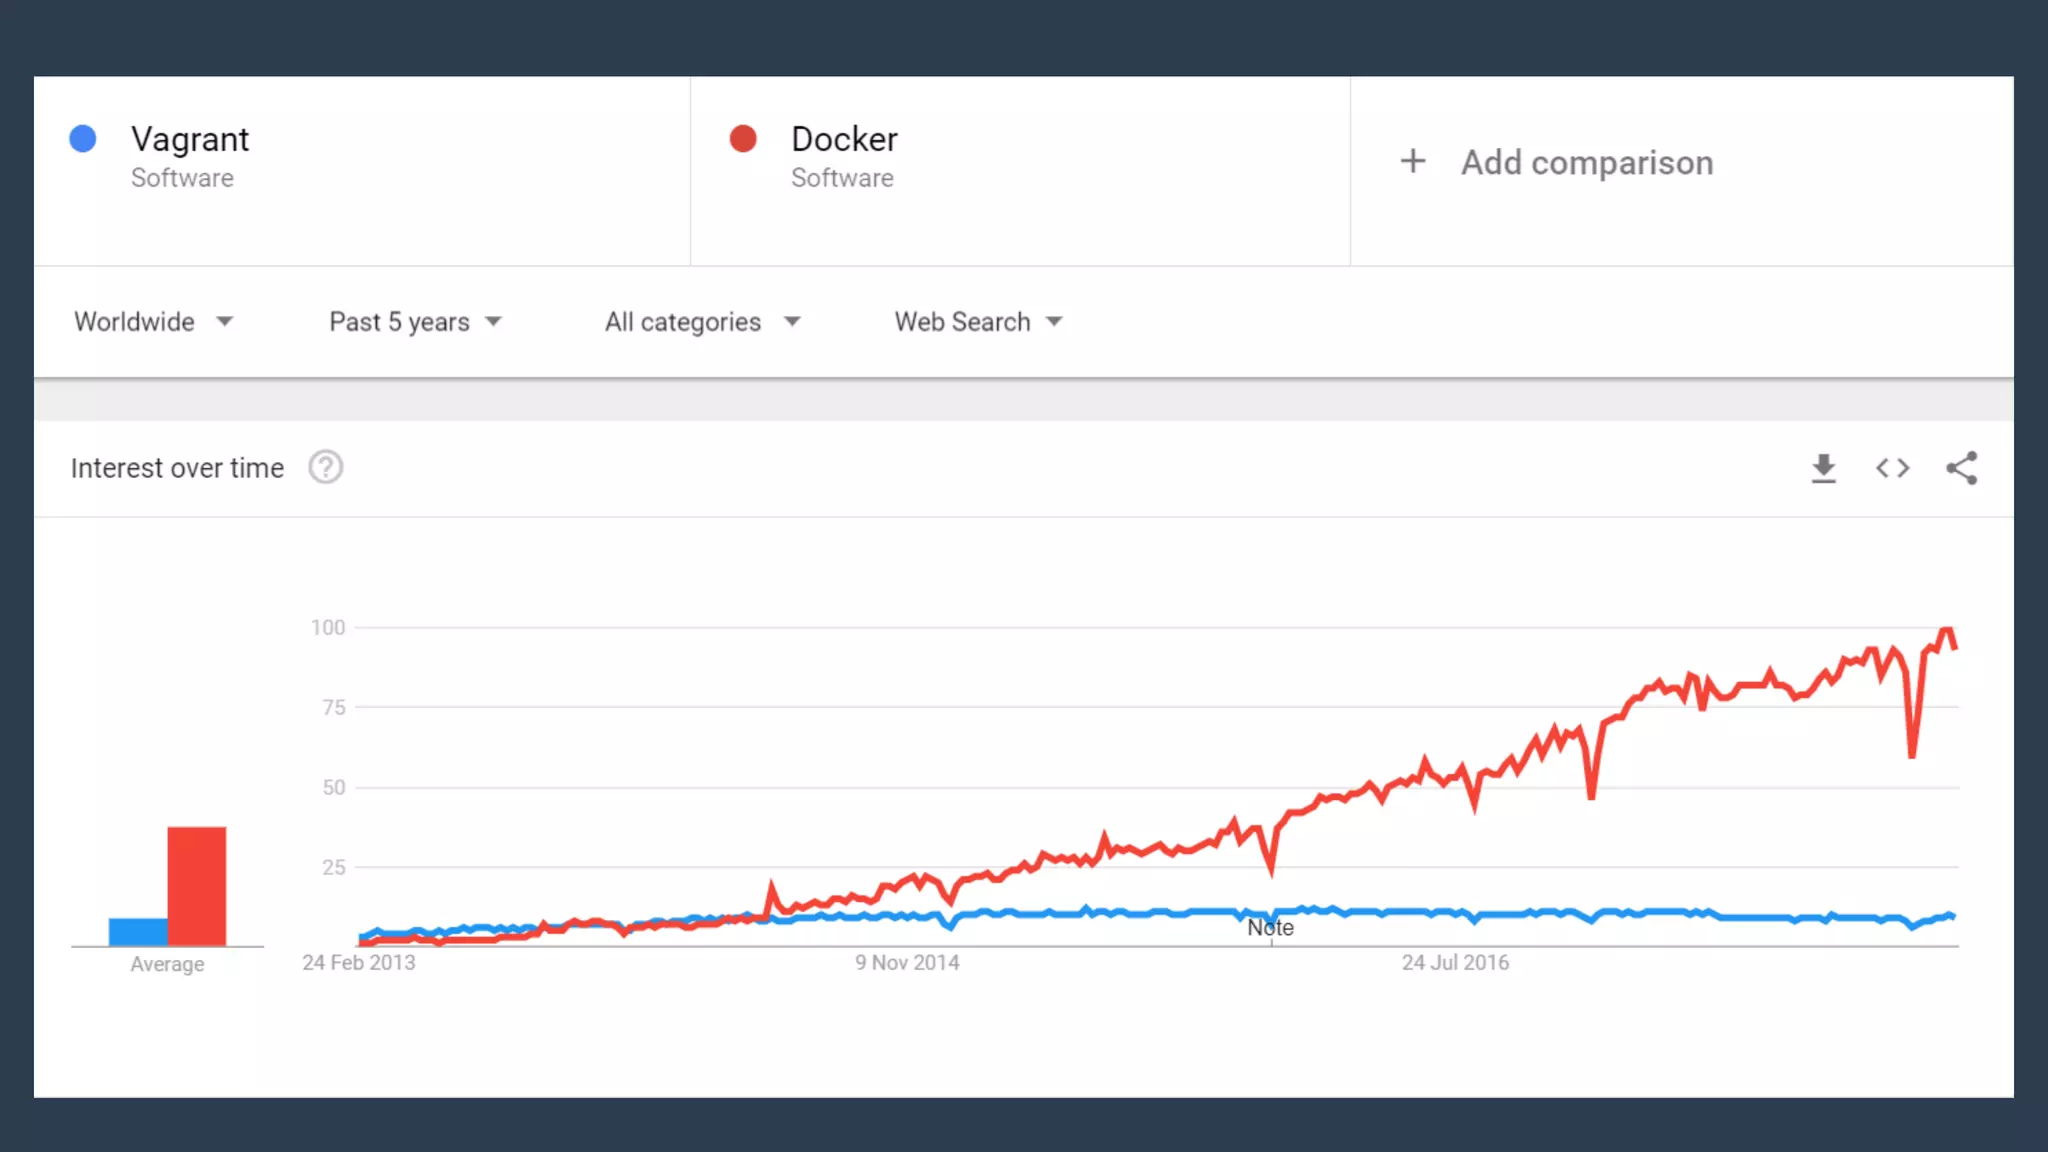This screenshot has height=1152, width=2048.
Task: Click the 9 Nov 2014 axis label
Action: tap(906, 962)
